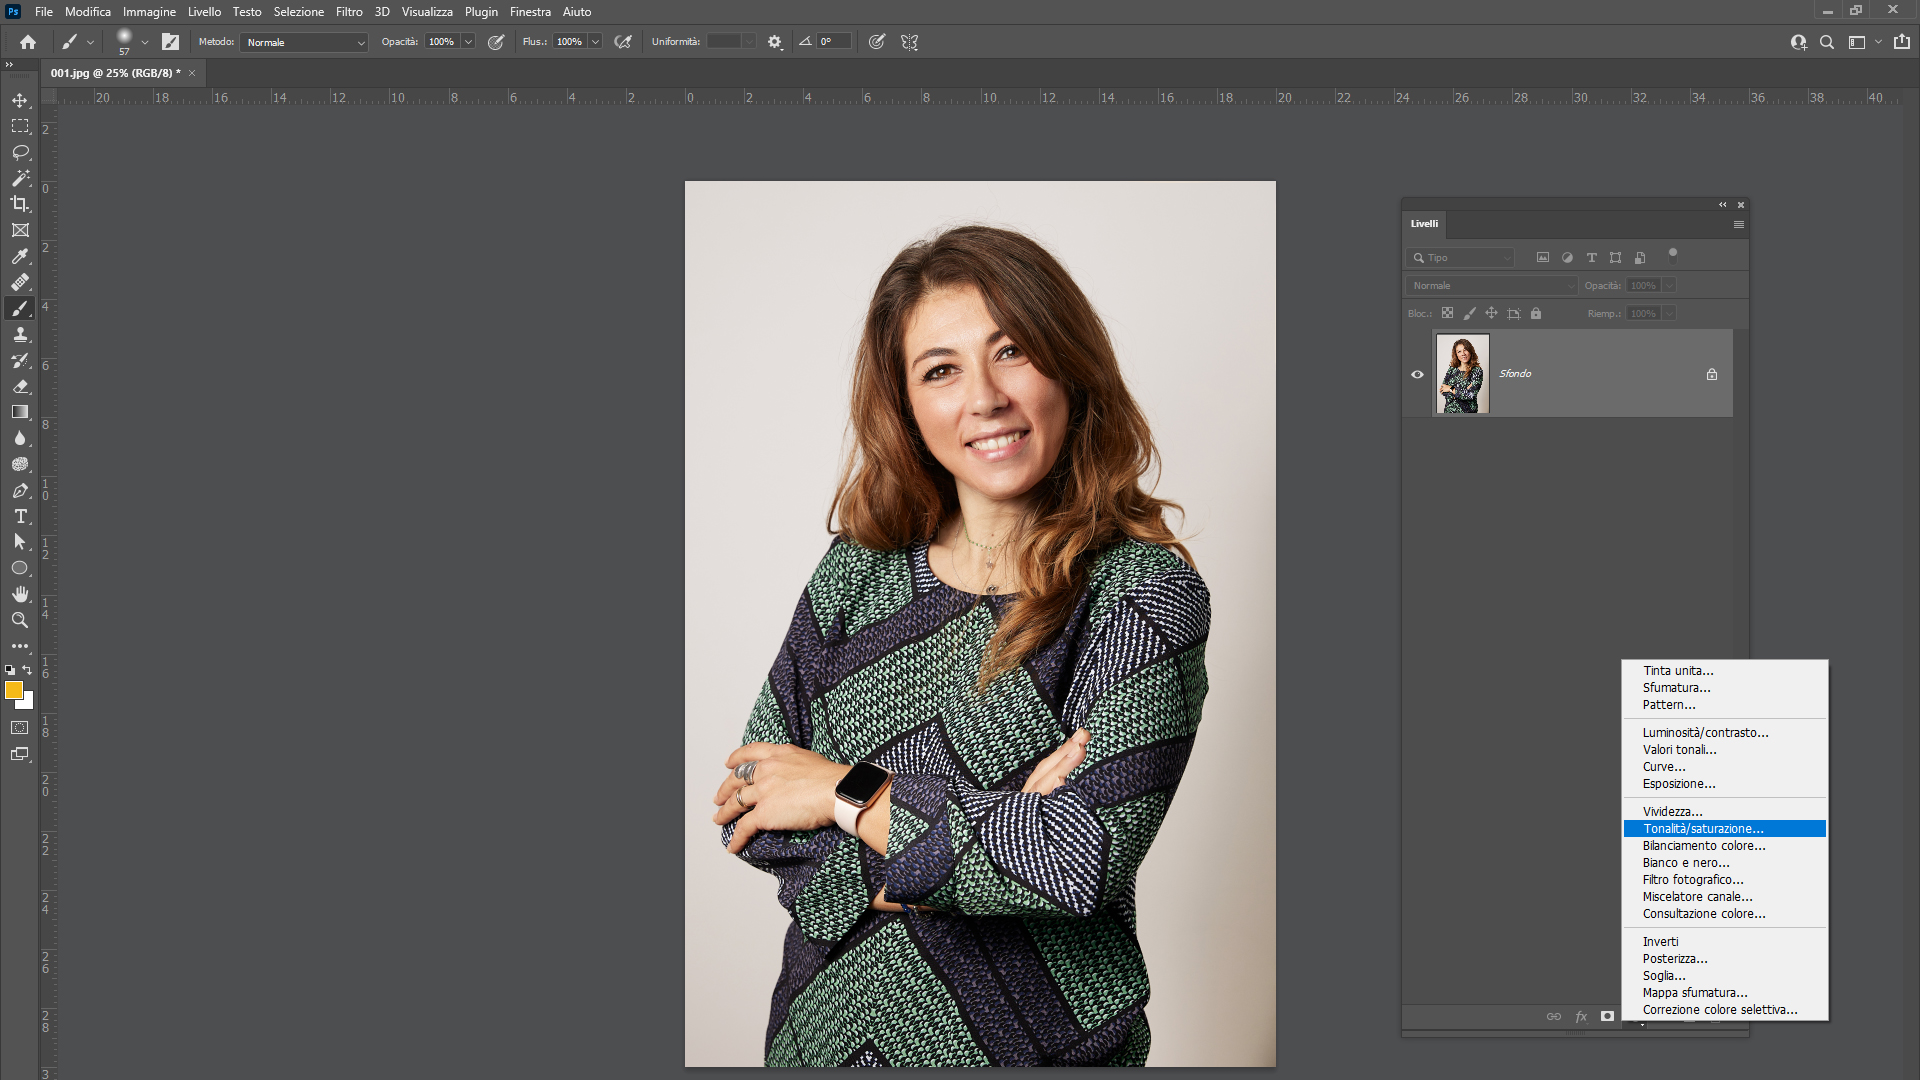
Task: Open the Metodo blending mode dropdown
Action: point(305,42)
